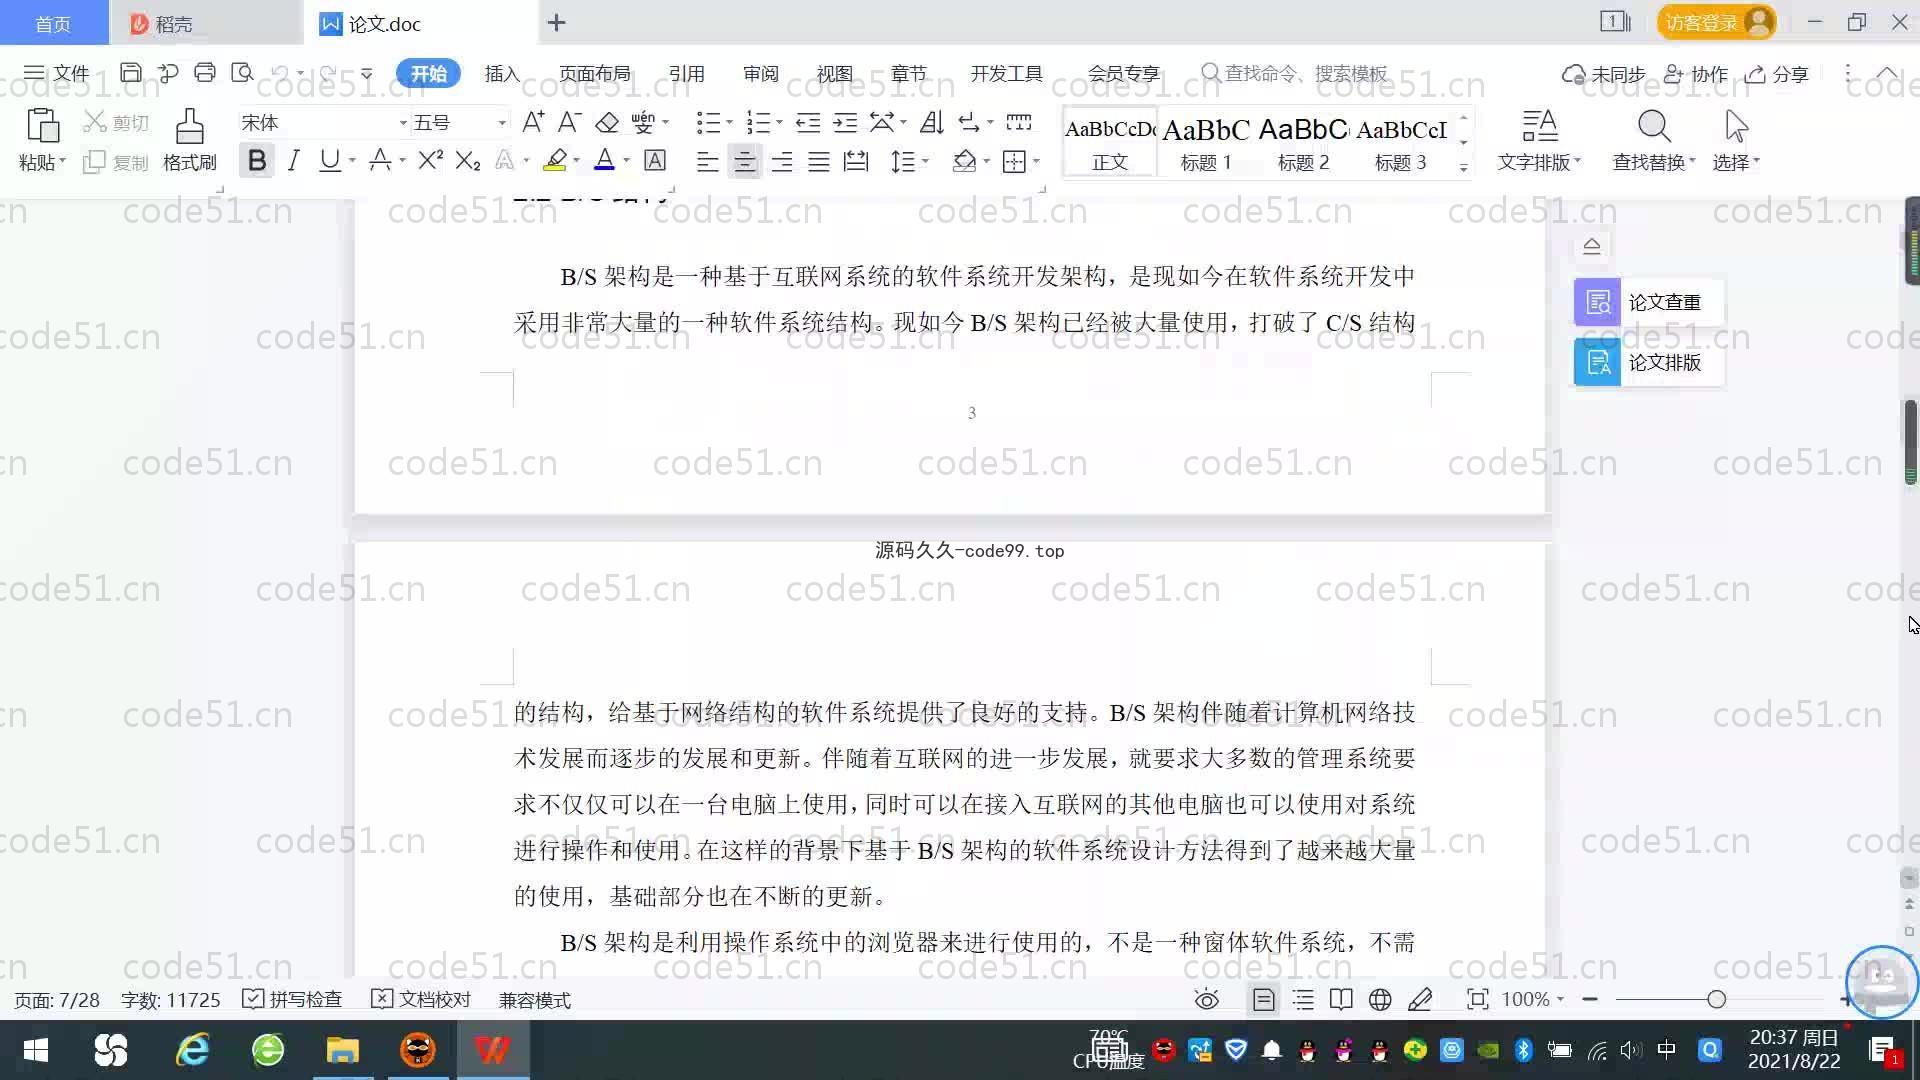Increase font size with A+ icon
The image size is (1920, 1080).
point(533,122)
